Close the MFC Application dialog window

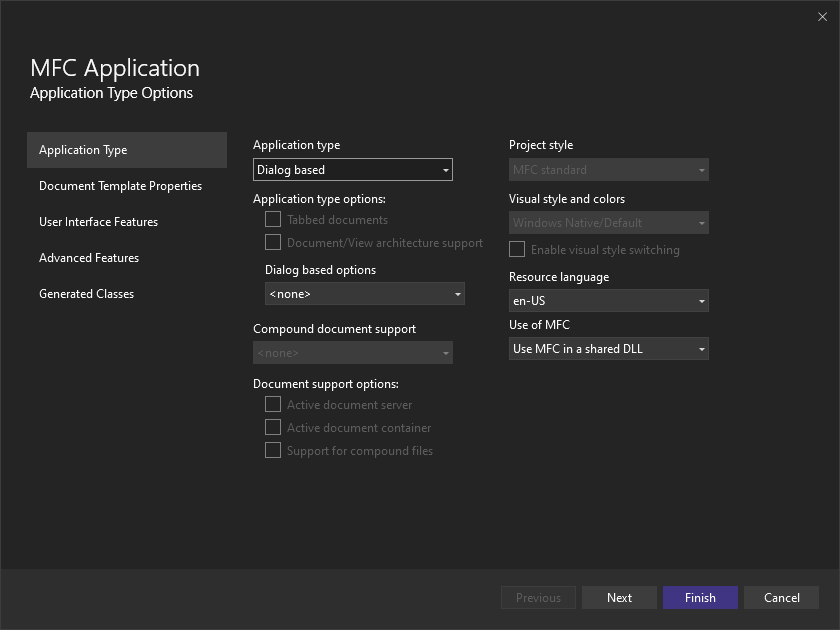click(x=823, y=16)
